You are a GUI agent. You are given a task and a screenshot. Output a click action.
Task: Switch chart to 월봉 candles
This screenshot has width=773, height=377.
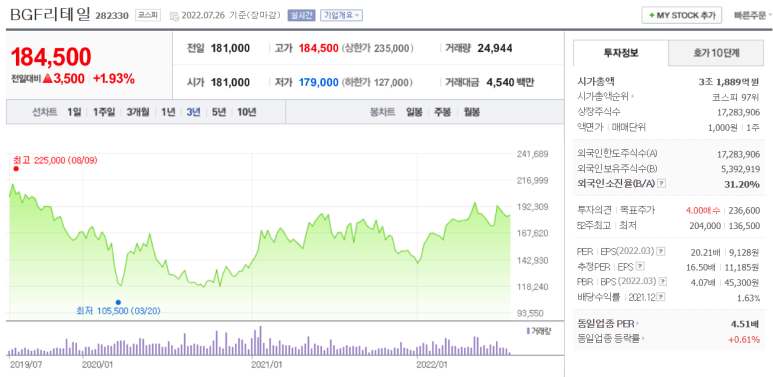(x=472, y=112)
